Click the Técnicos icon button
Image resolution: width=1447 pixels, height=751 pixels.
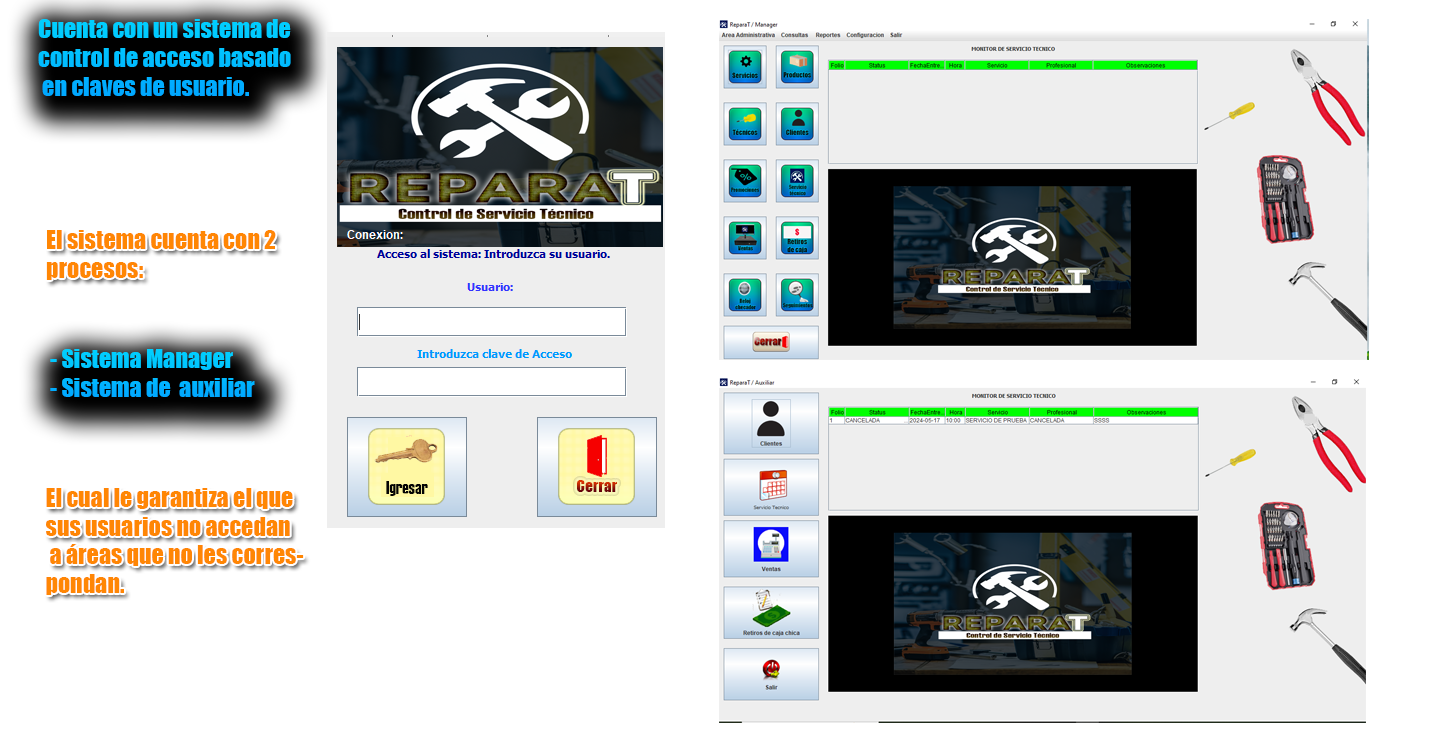pos(745,123)
